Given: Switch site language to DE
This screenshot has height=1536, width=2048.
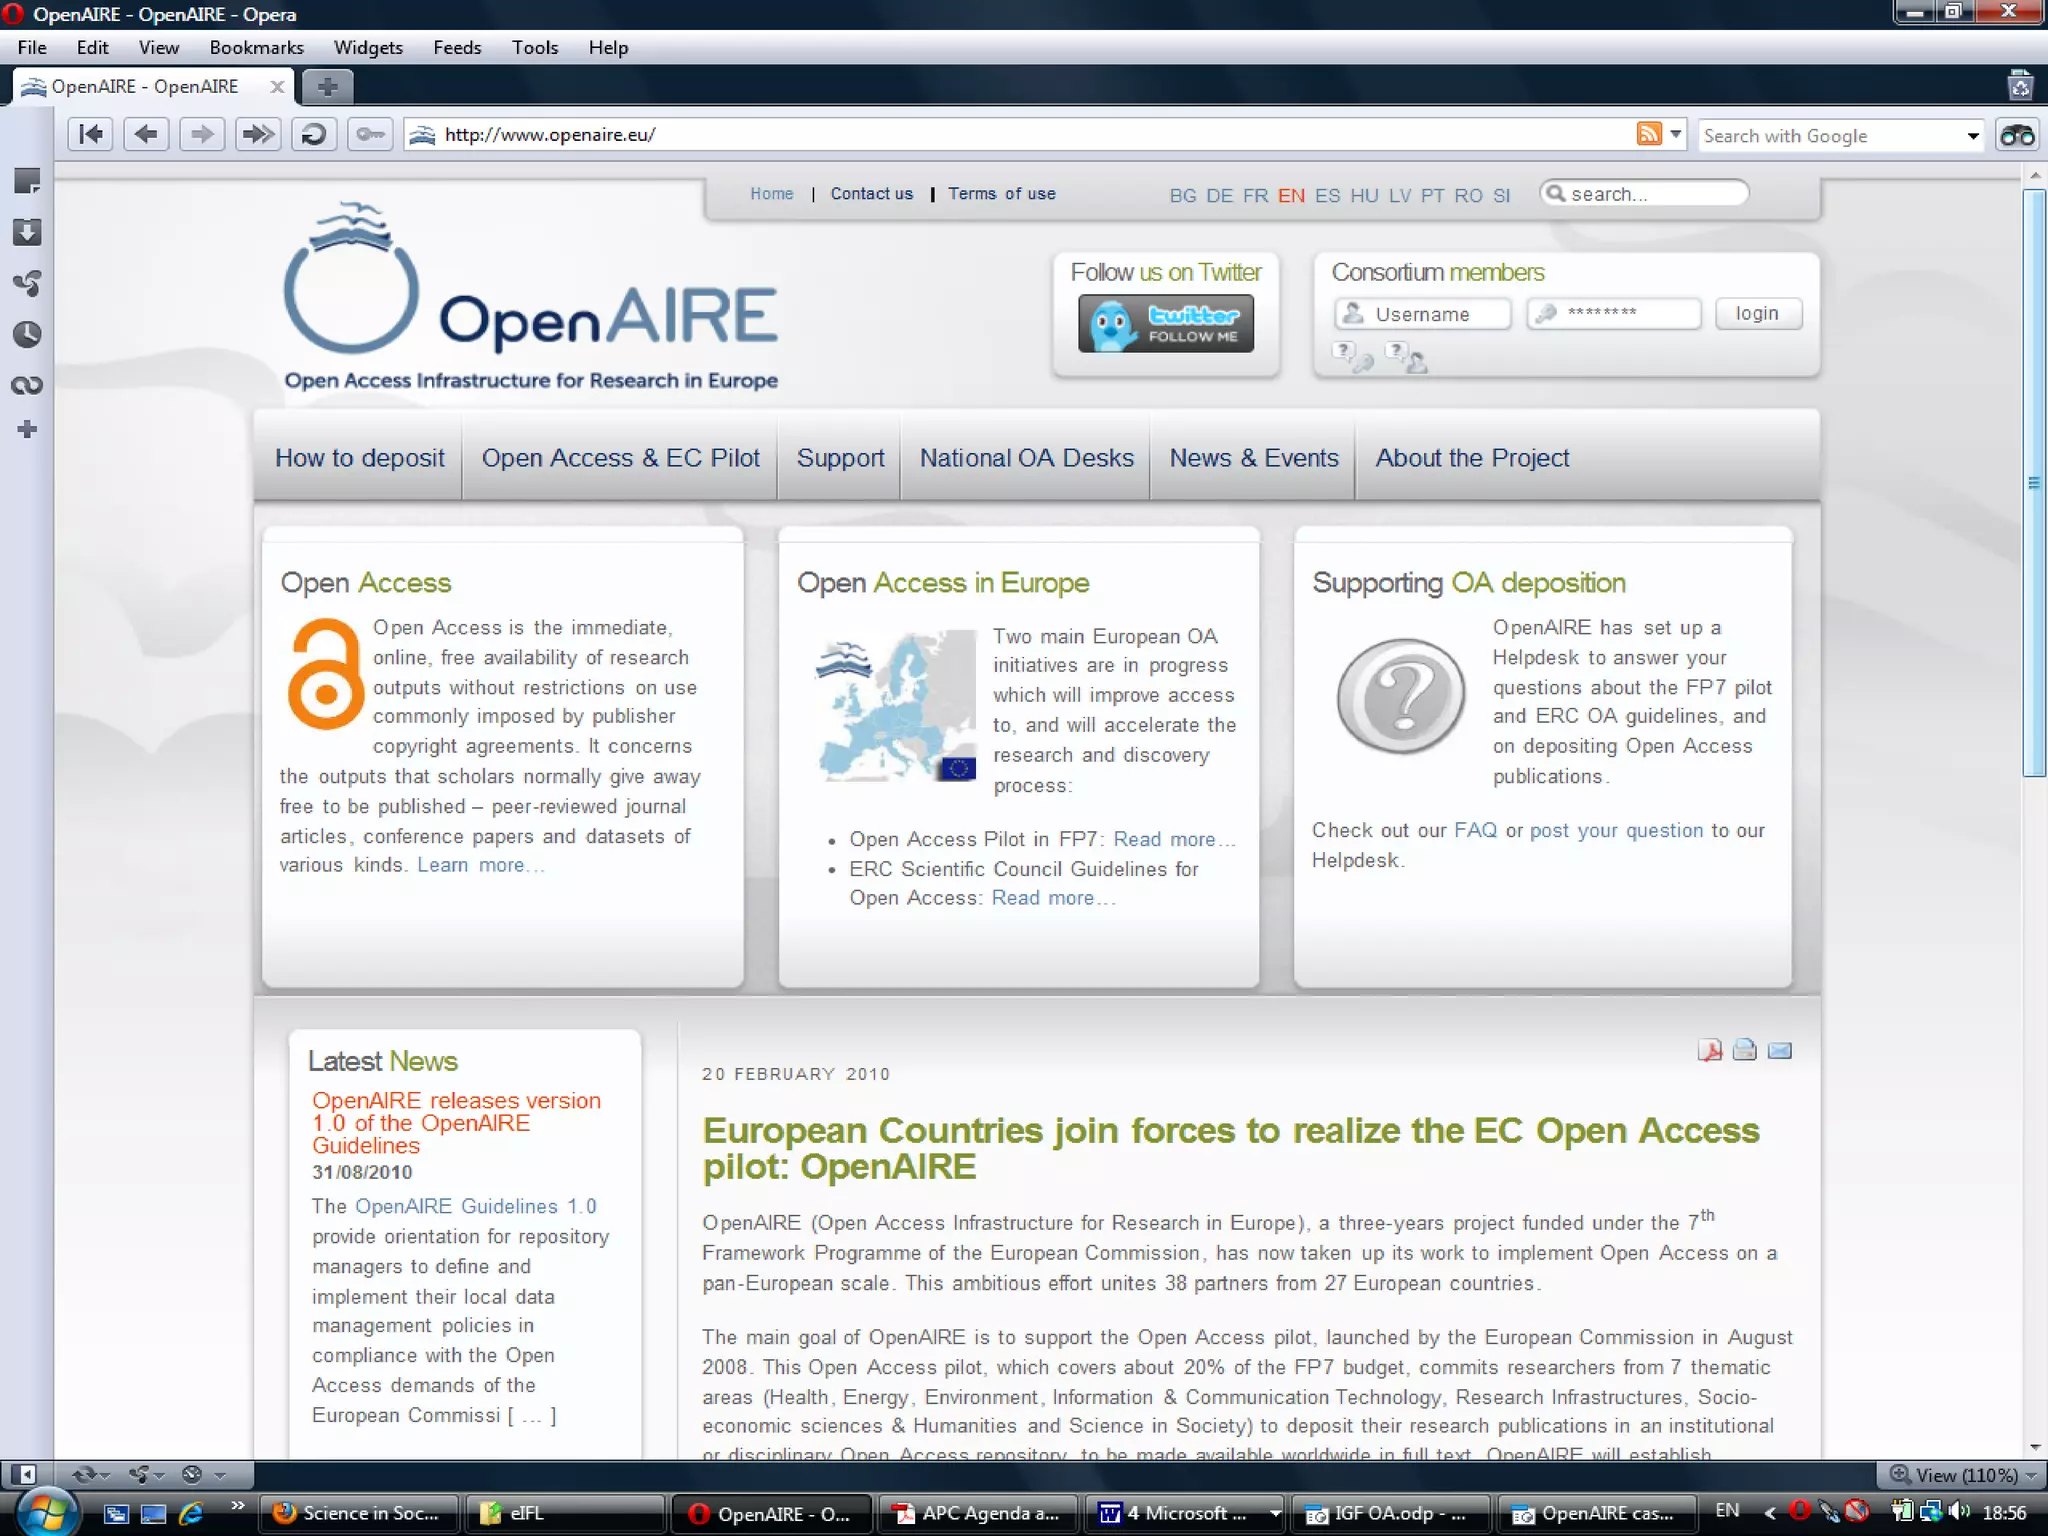Looking at the screenshot, I should point(1219,195).
